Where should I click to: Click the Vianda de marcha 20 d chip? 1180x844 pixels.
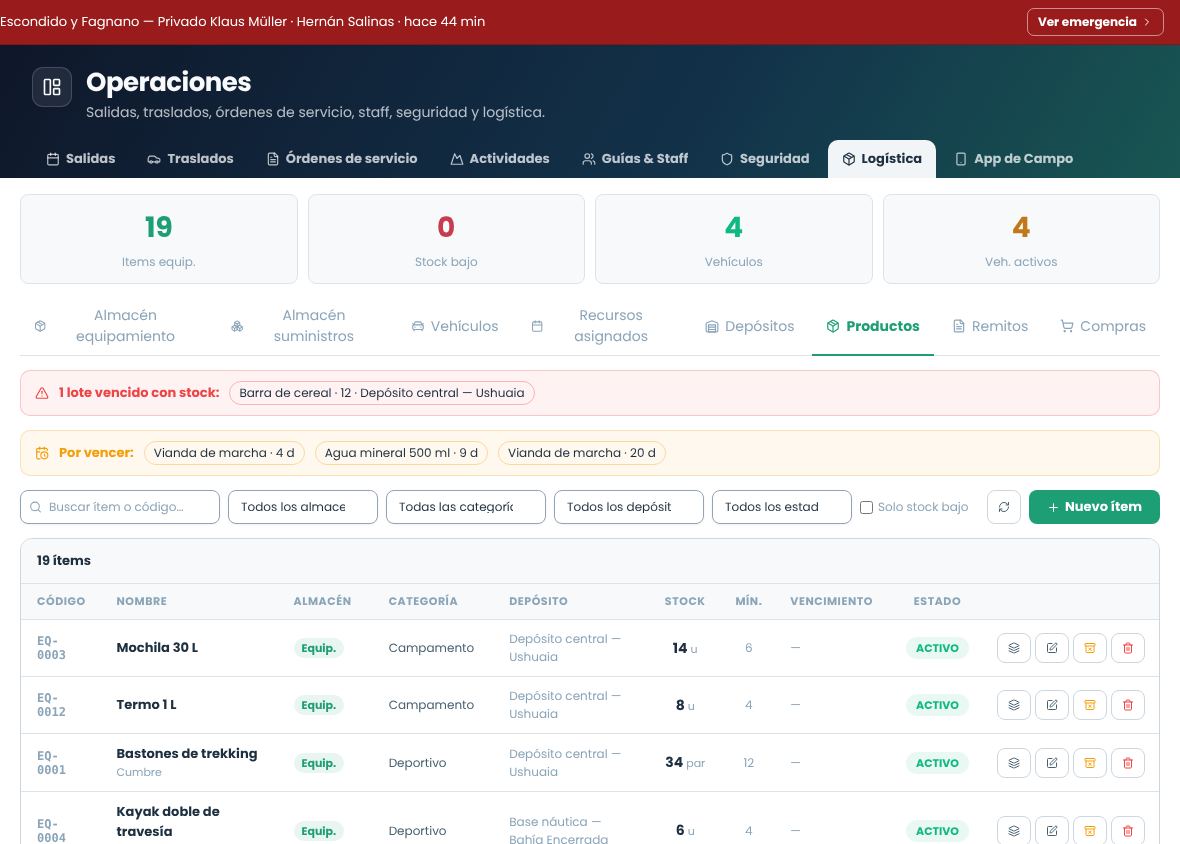(x=582, y=453)
